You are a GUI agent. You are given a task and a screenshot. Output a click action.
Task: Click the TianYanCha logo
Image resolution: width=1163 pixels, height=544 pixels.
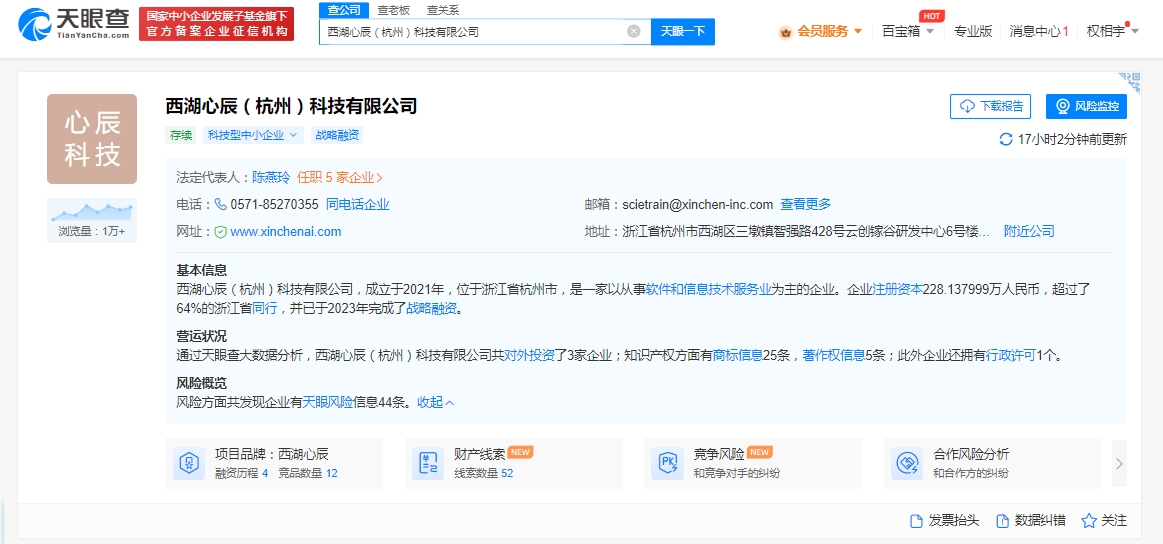click(x=74, y=24)
